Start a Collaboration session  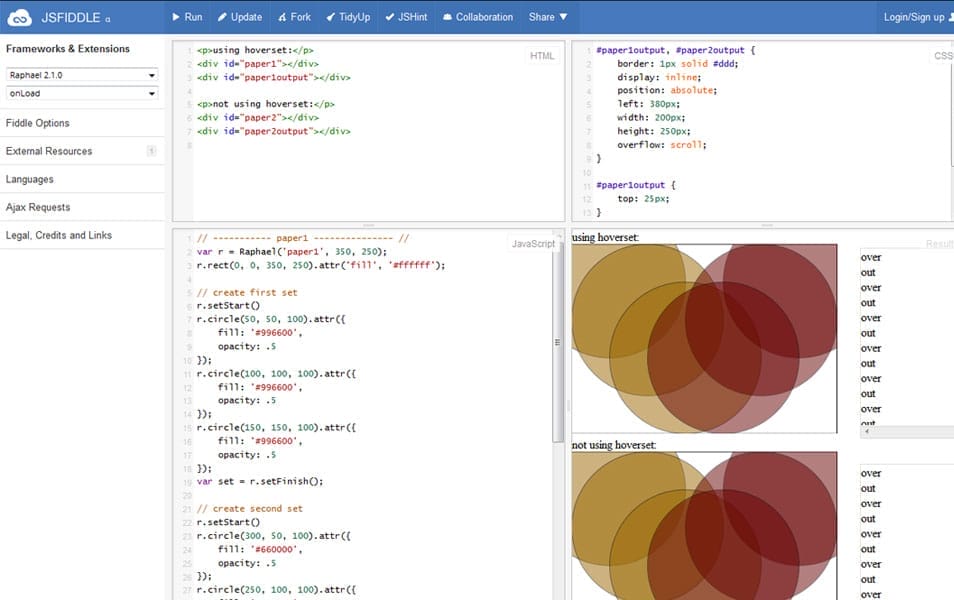pyautogui.click(x=477, y=17)
